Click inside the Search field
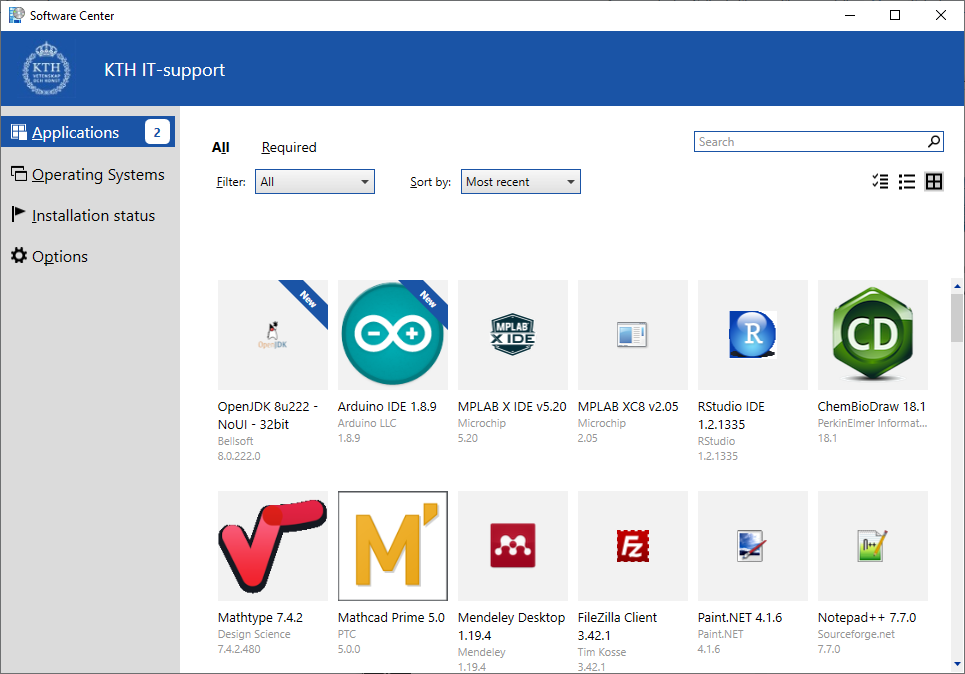The width and height of the screenshot is (965, 674). click(810, 142)
